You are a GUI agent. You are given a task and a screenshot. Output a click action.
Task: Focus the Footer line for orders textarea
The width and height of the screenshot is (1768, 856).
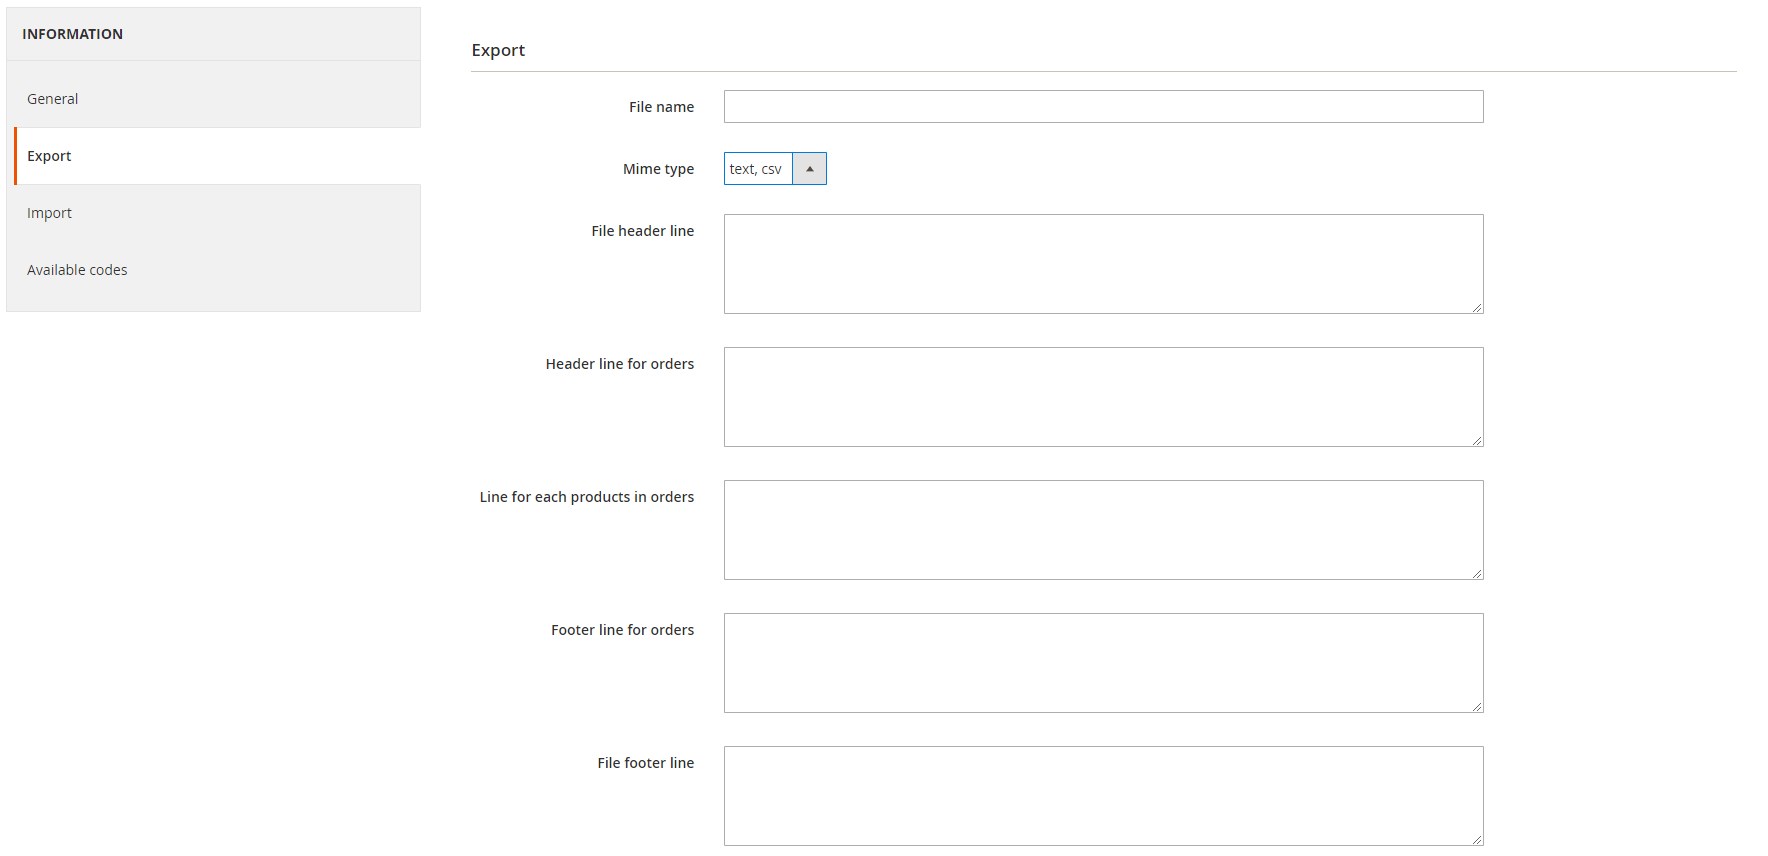[x=1103, y=663]
